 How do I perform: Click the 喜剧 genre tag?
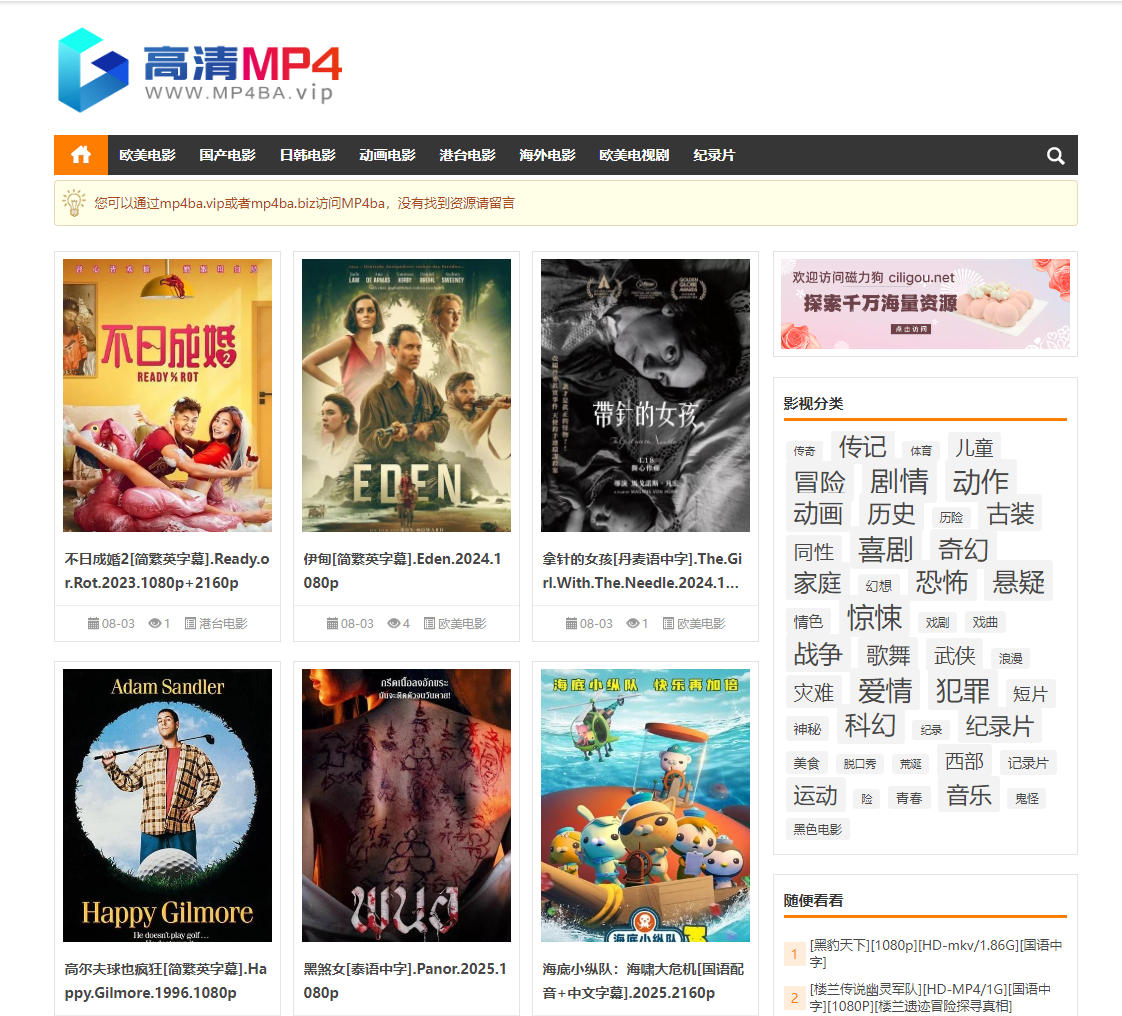885,549
